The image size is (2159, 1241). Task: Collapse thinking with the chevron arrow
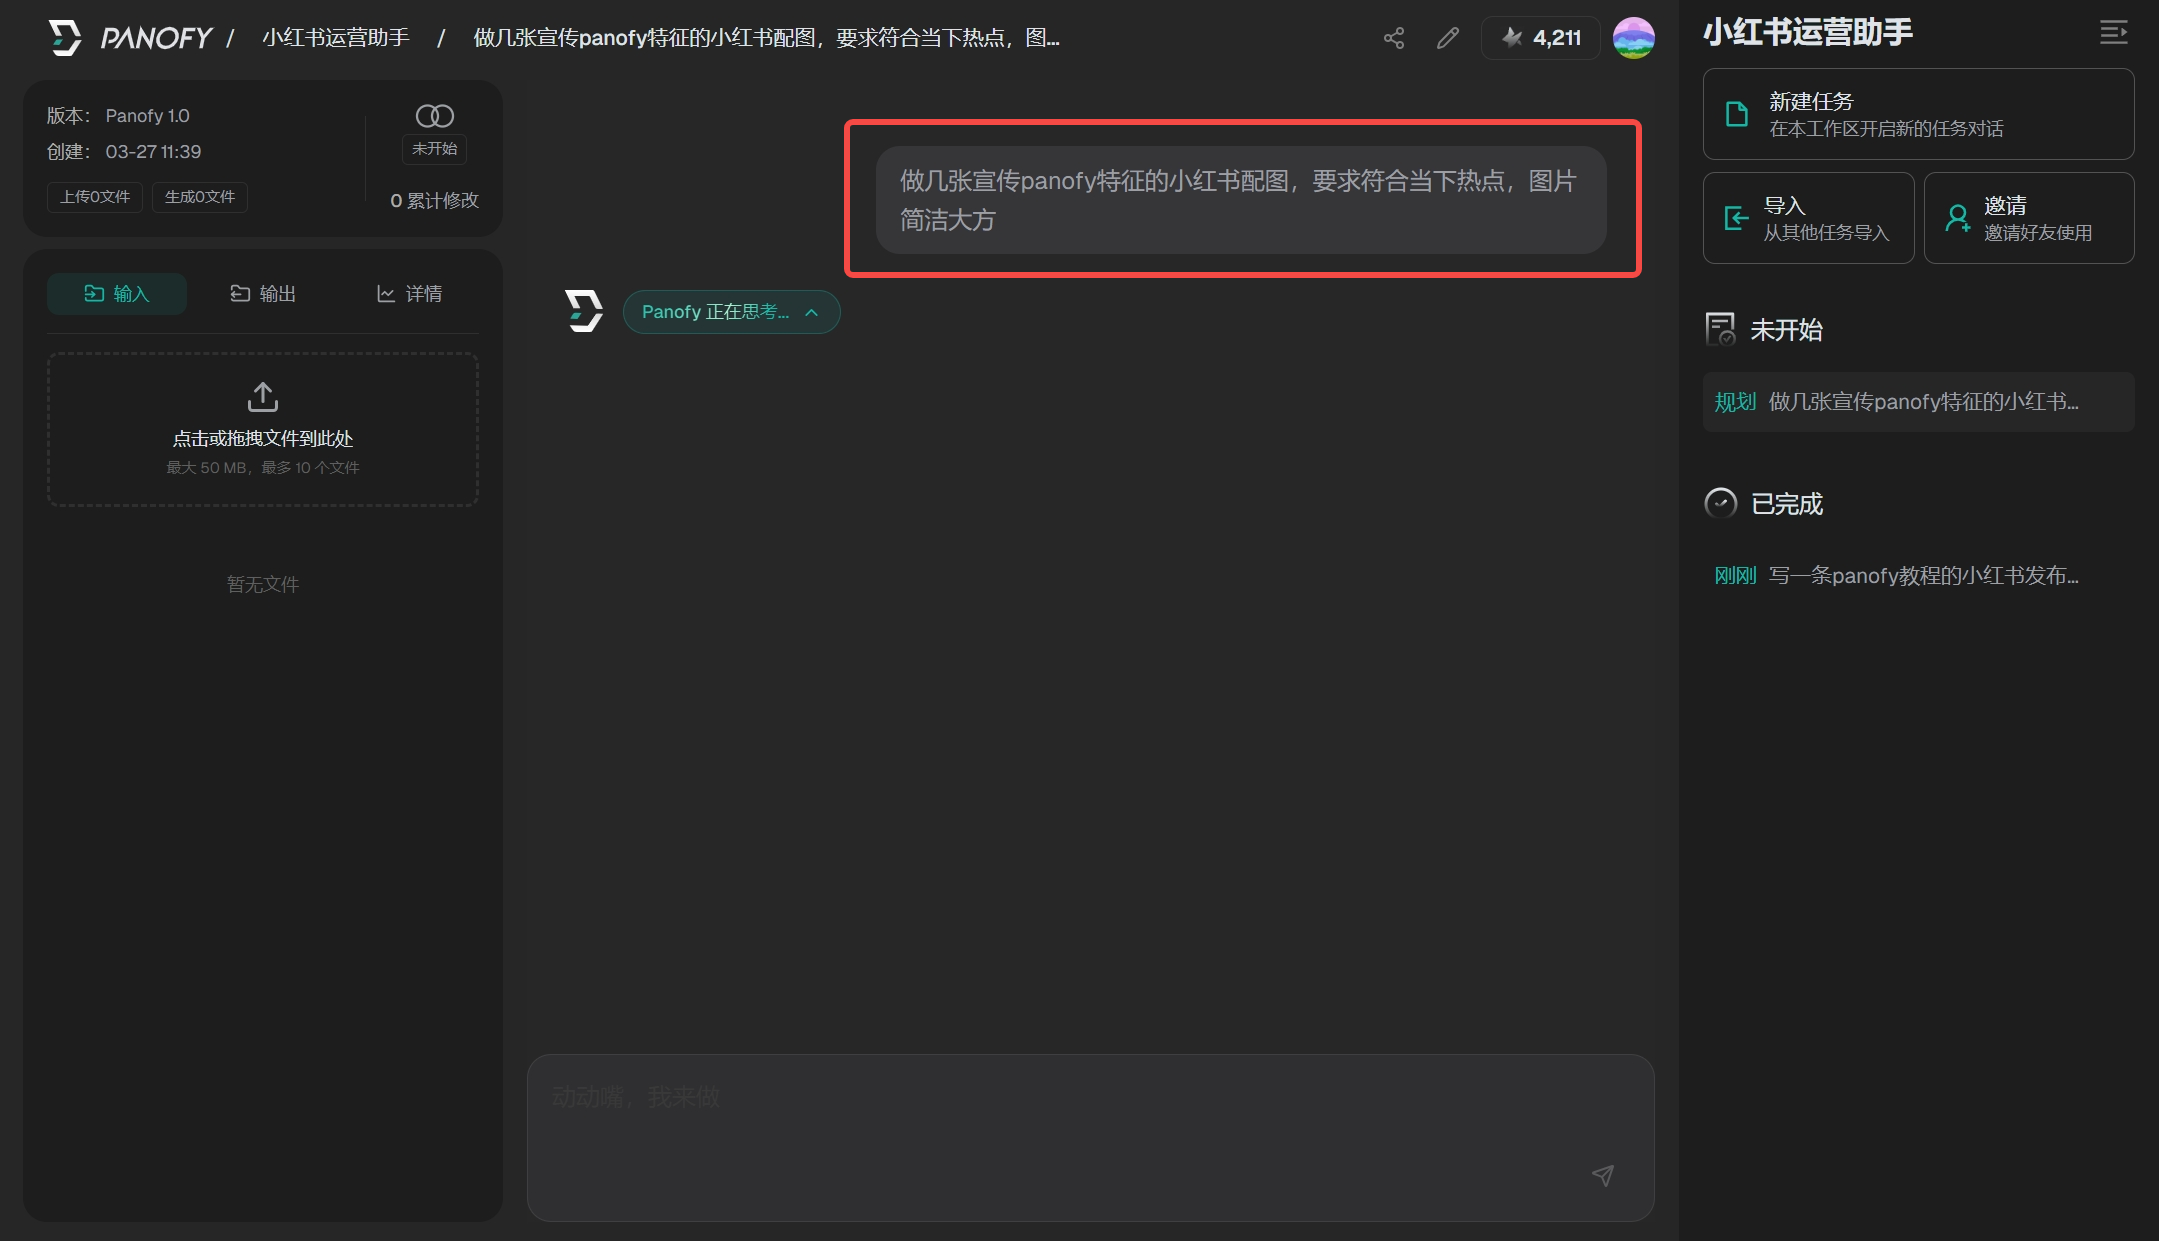coord(812,312)
